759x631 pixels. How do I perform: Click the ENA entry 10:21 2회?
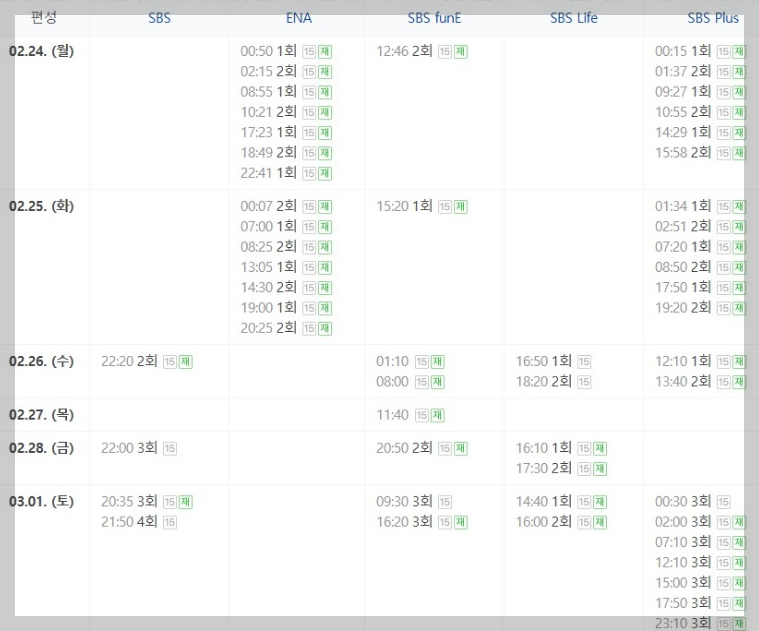269,112
